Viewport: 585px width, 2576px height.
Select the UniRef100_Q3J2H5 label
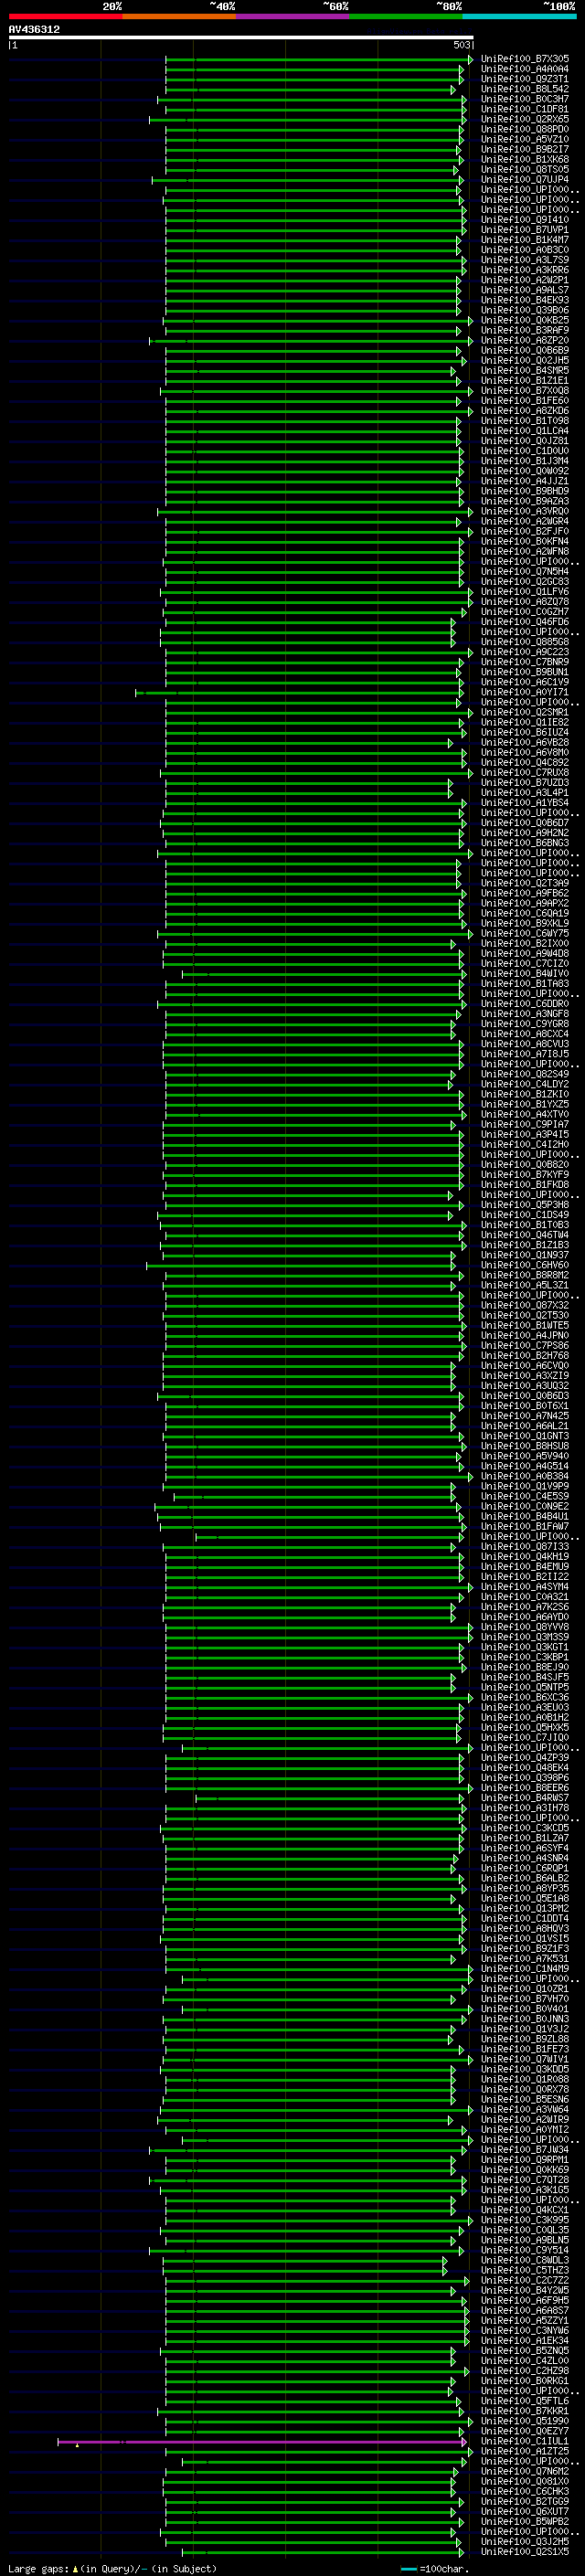pyautogui.click(x=524, y=2541)
